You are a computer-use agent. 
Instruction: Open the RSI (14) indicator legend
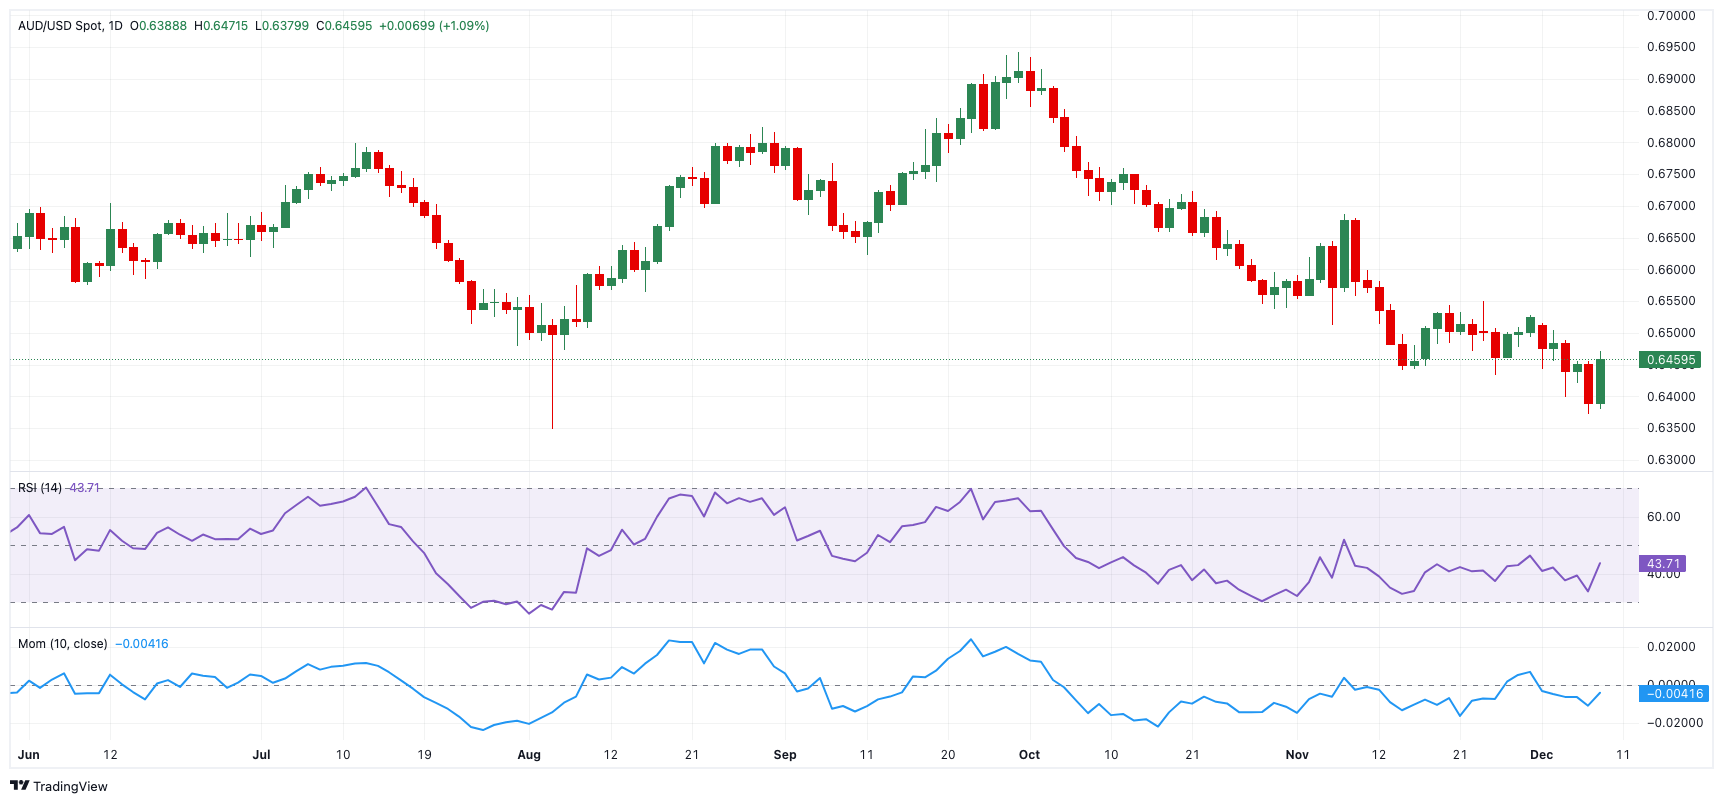point(40,488)
